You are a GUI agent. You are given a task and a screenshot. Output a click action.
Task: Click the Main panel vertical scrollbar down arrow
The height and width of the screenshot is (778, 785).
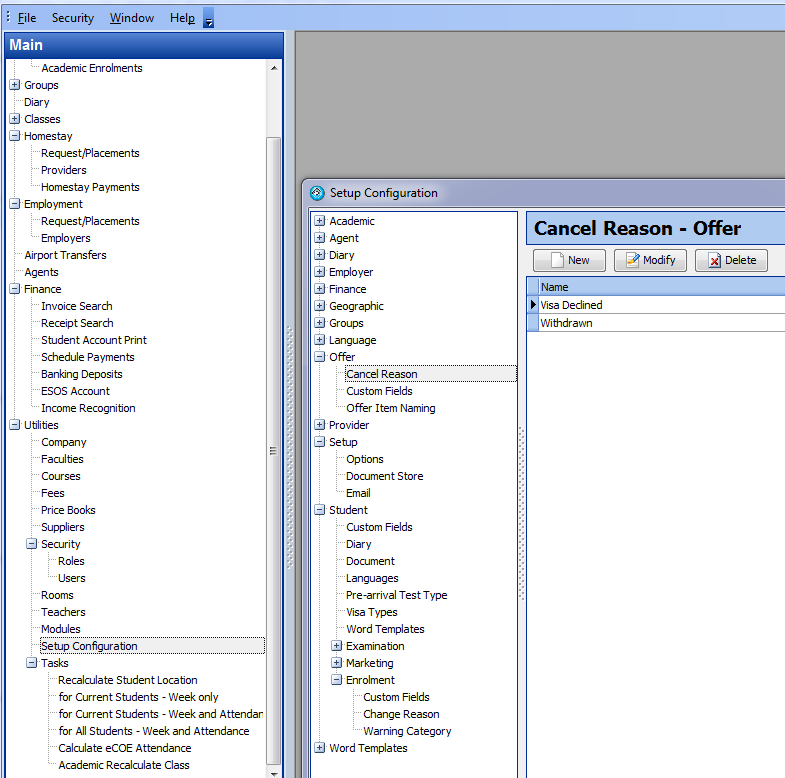coord(275,771)
